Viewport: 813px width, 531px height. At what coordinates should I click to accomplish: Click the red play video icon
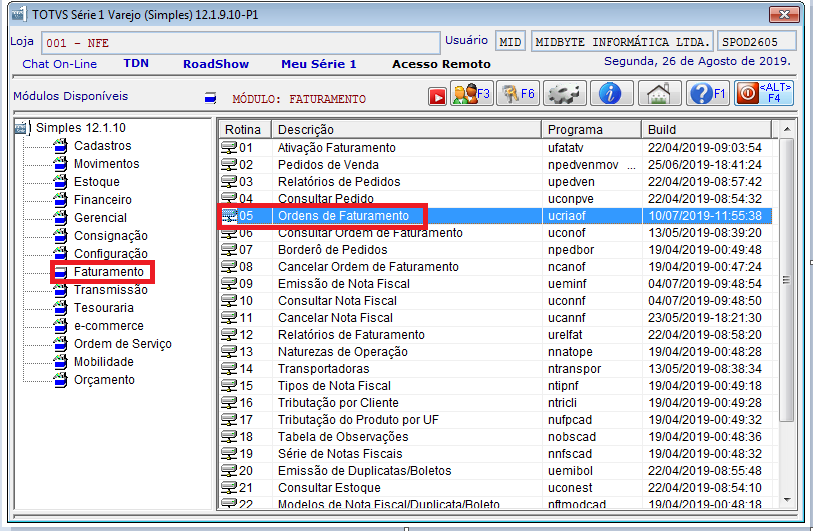[437, 96]
